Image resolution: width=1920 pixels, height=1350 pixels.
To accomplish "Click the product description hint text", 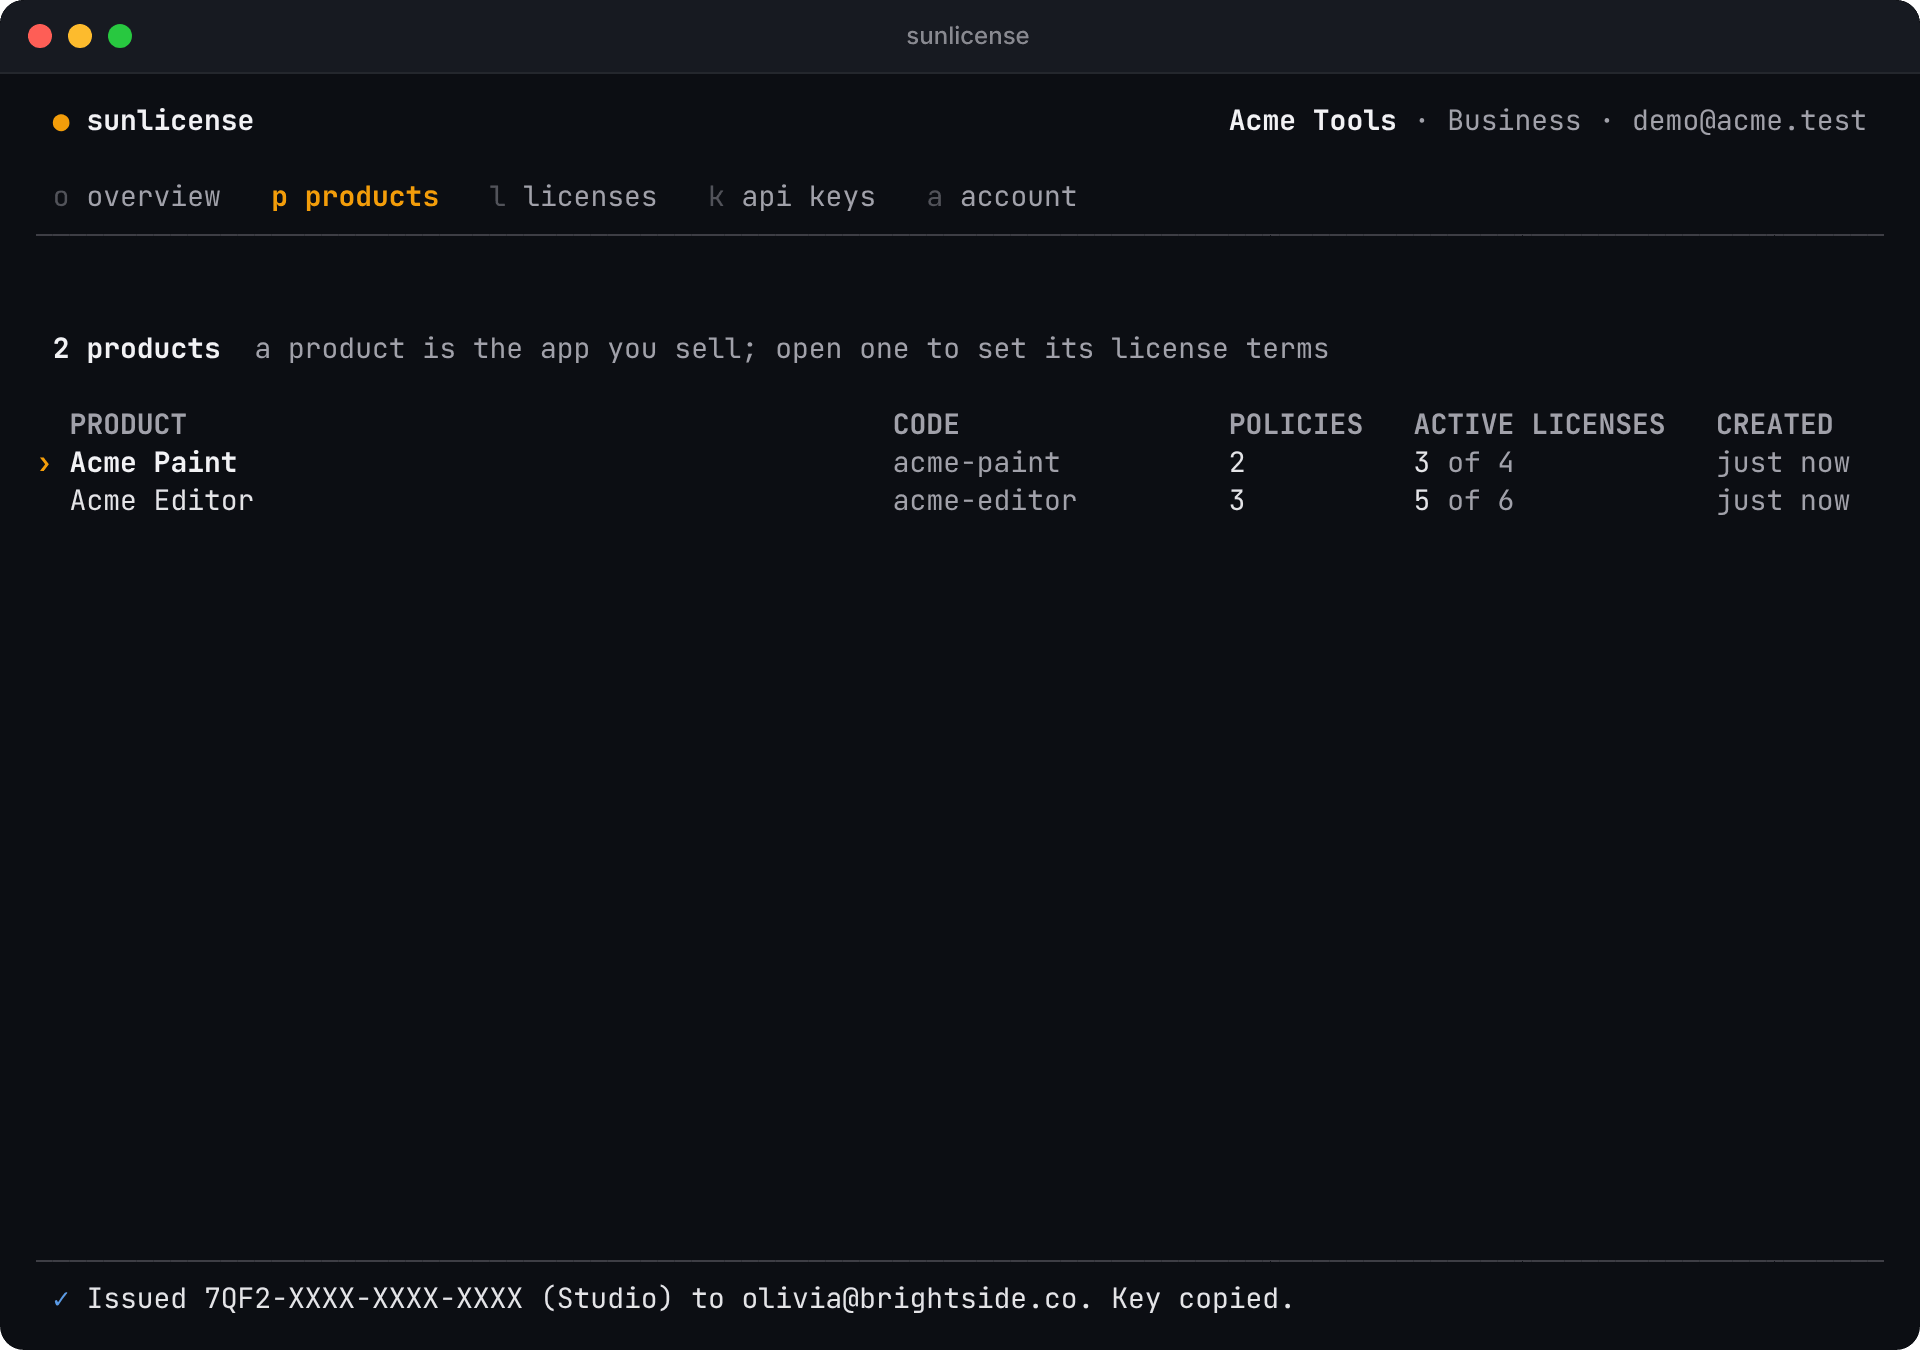I will tap(792, 349).
